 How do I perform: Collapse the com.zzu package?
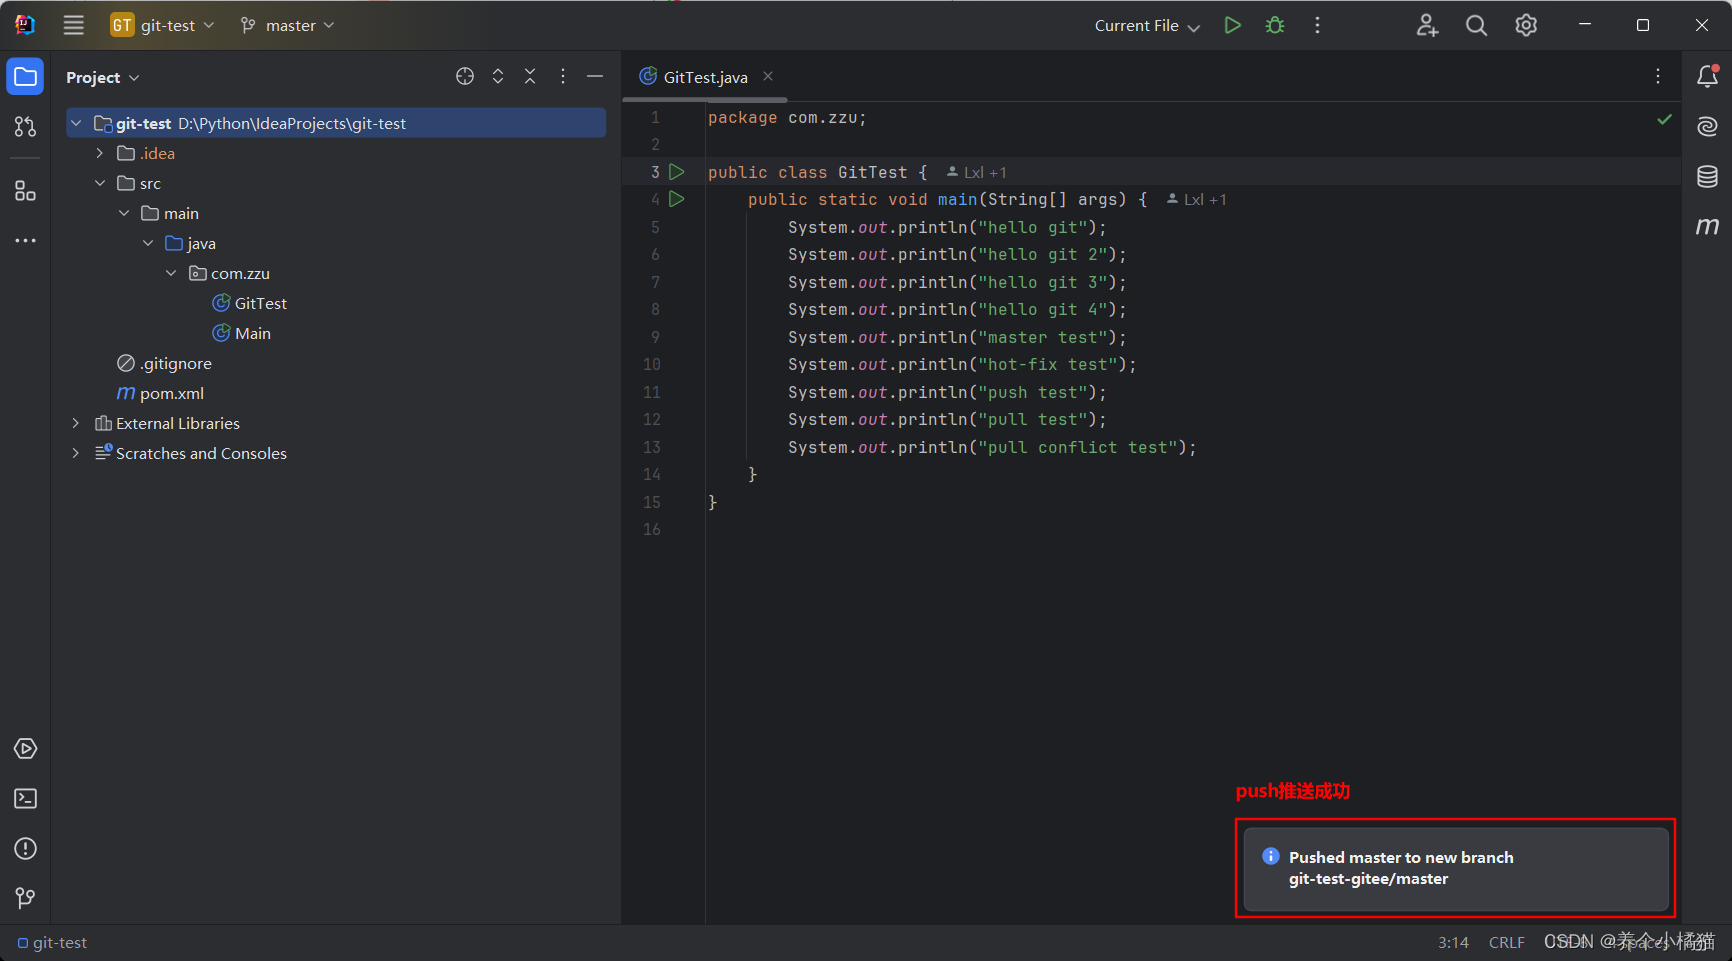171,273
